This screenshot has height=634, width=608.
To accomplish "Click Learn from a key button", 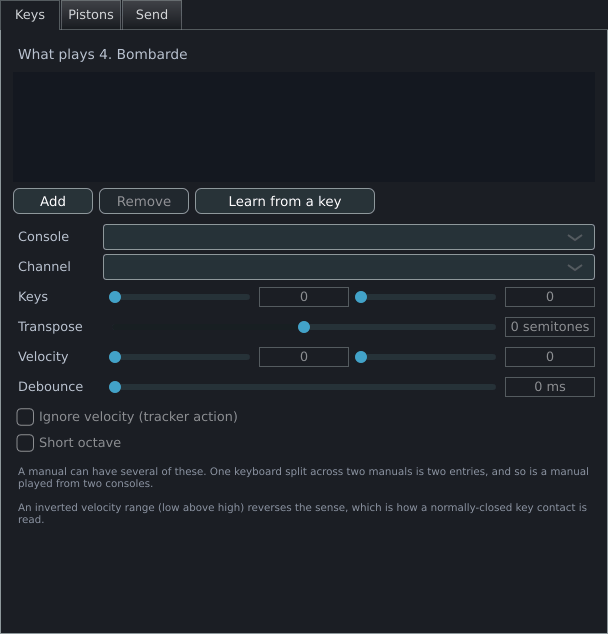I will click(x=285, y=201).
